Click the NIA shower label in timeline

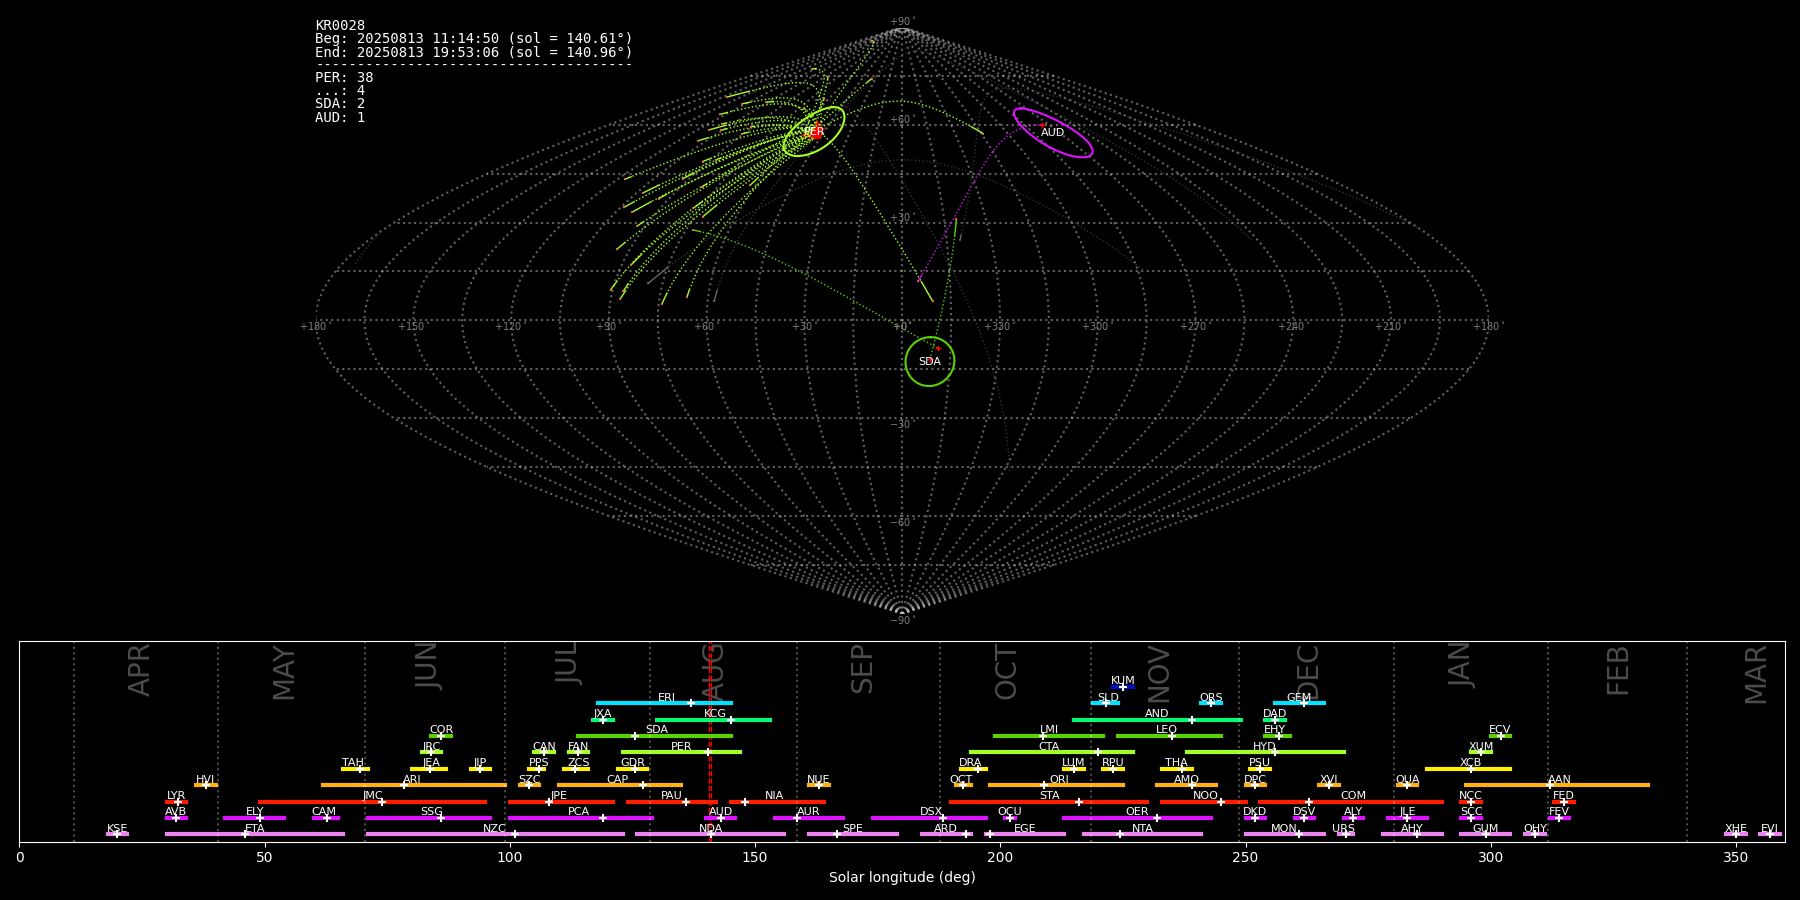pos(774,796)
